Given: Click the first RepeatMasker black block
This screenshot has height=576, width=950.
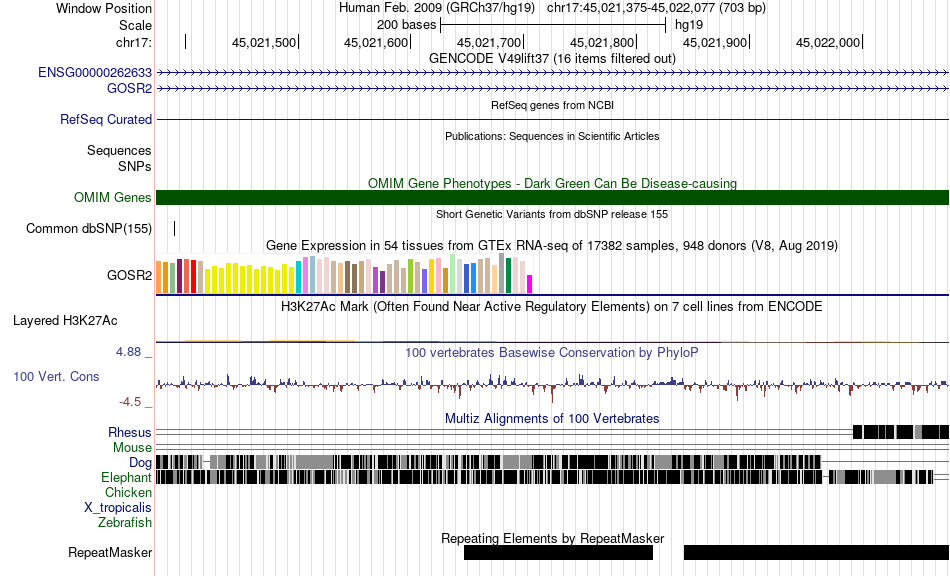Looking at the screenshot, I should [x=559, y=552].
